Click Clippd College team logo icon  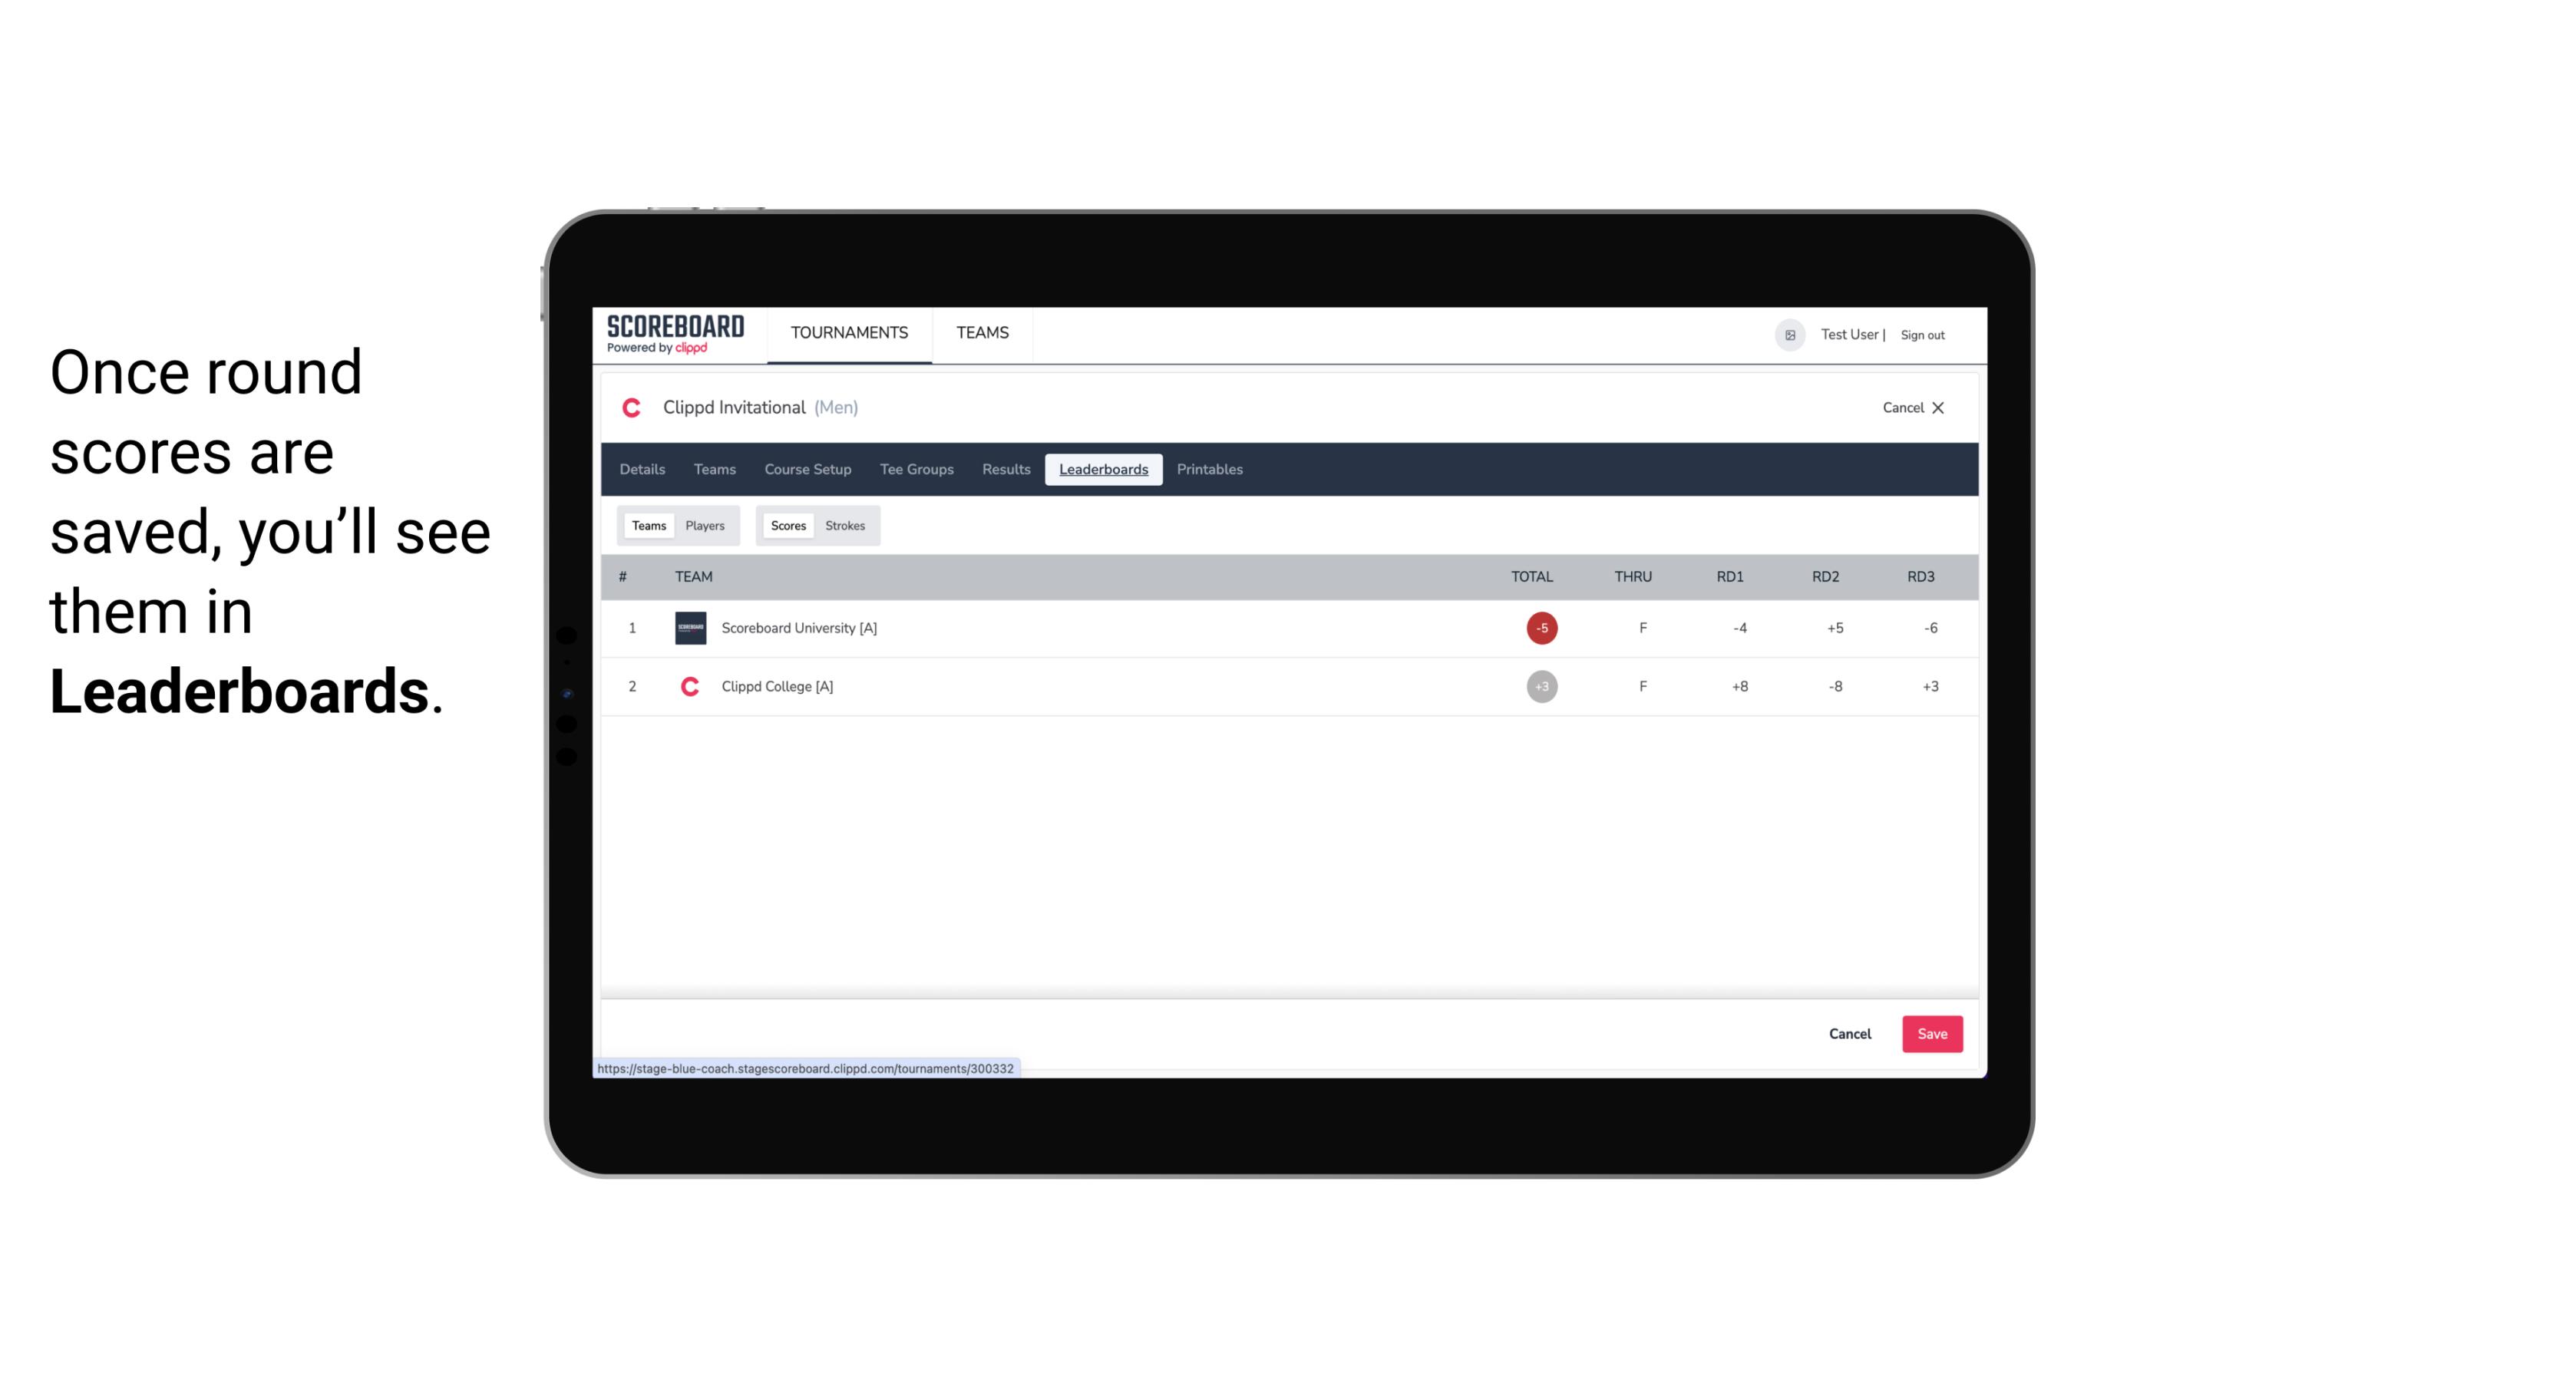[x=688, y=686]
